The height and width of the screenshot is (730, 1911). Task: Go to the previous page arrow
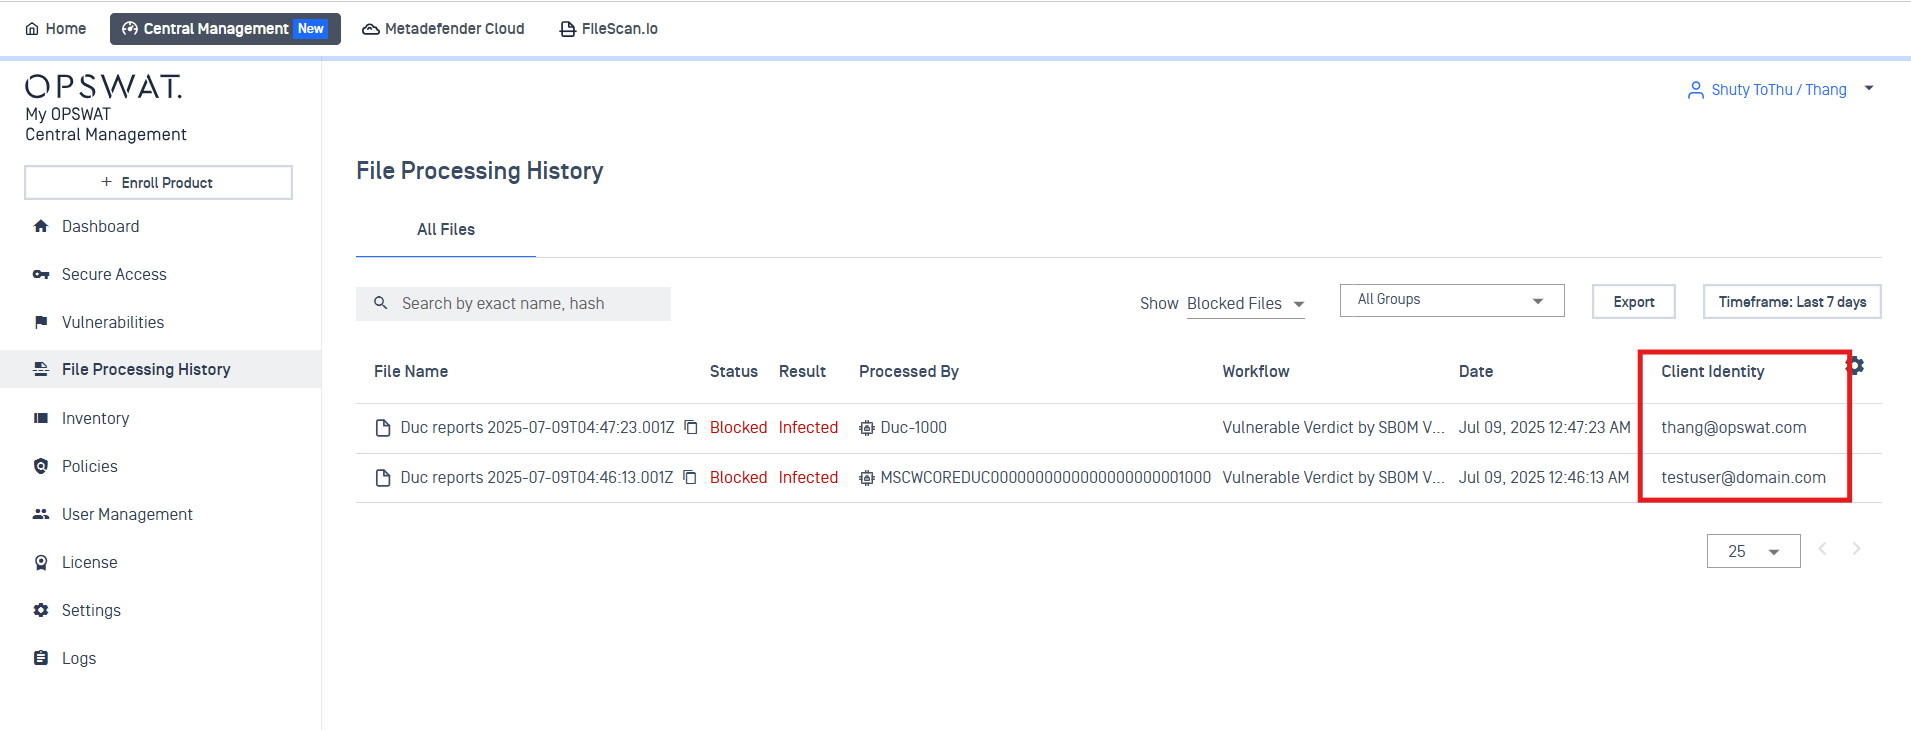(1823, 548)
